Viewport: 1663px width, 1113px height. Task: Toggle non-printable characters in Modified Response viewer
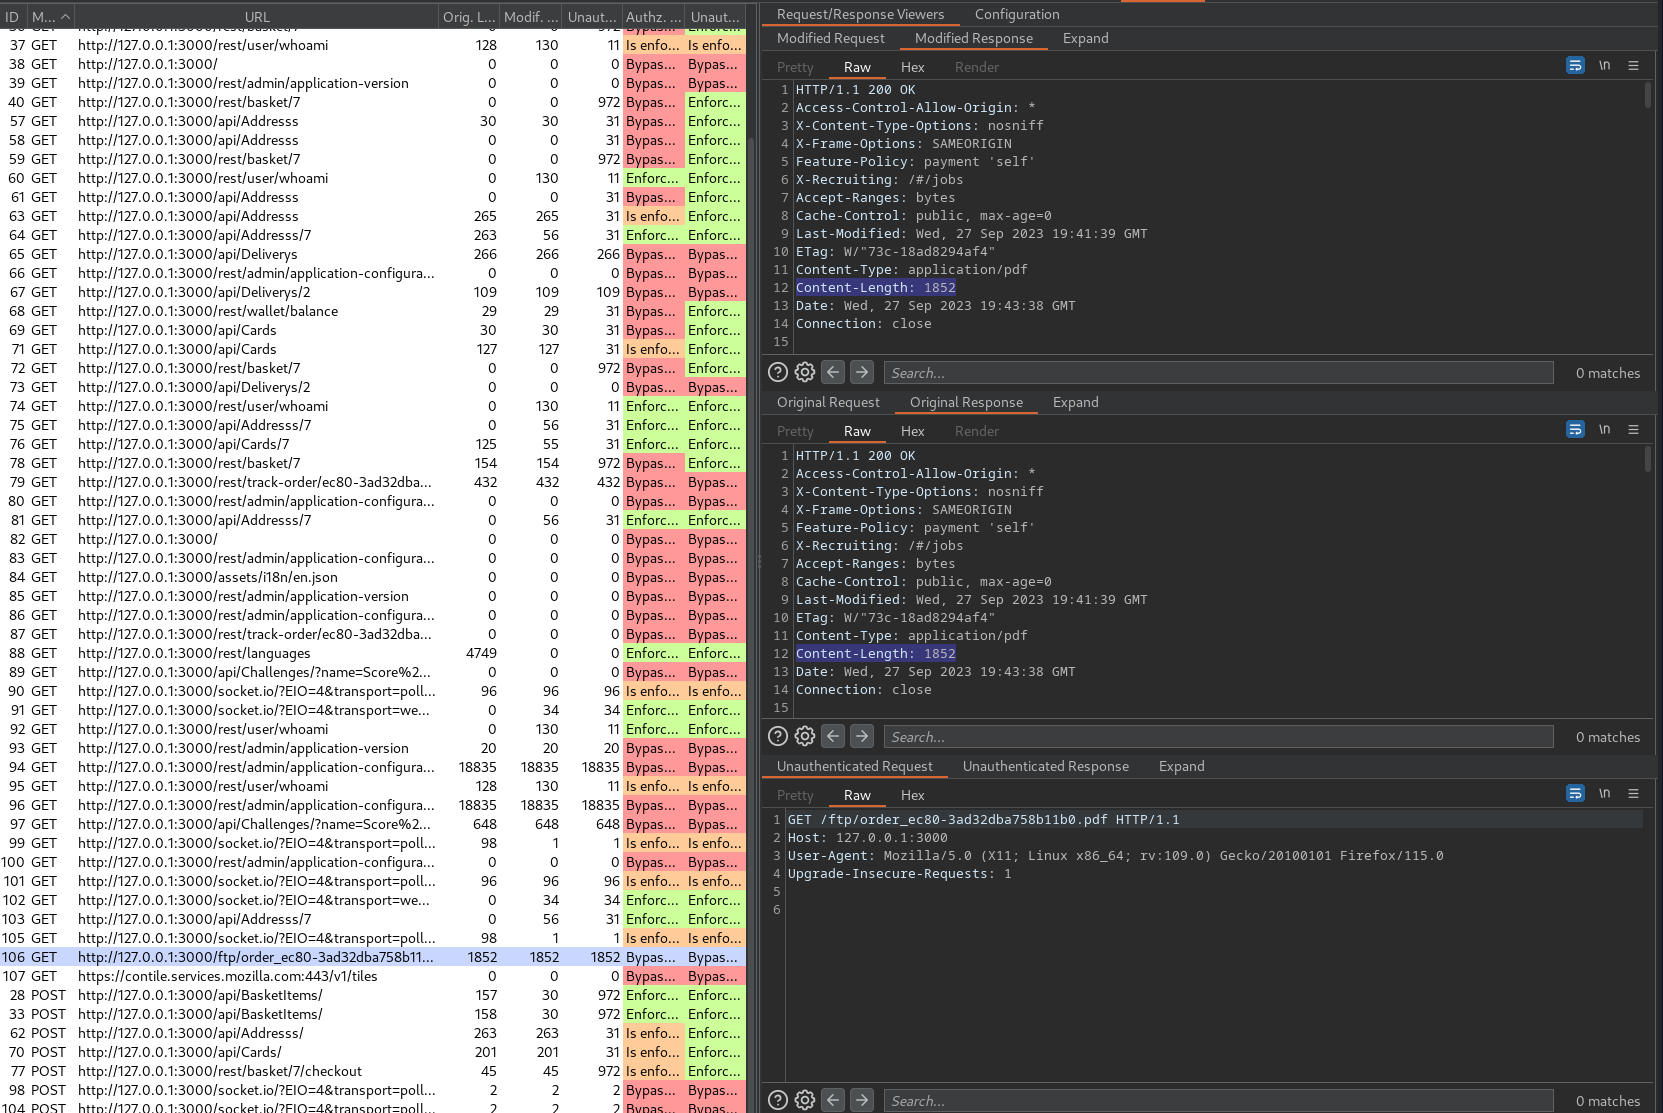1604,66
